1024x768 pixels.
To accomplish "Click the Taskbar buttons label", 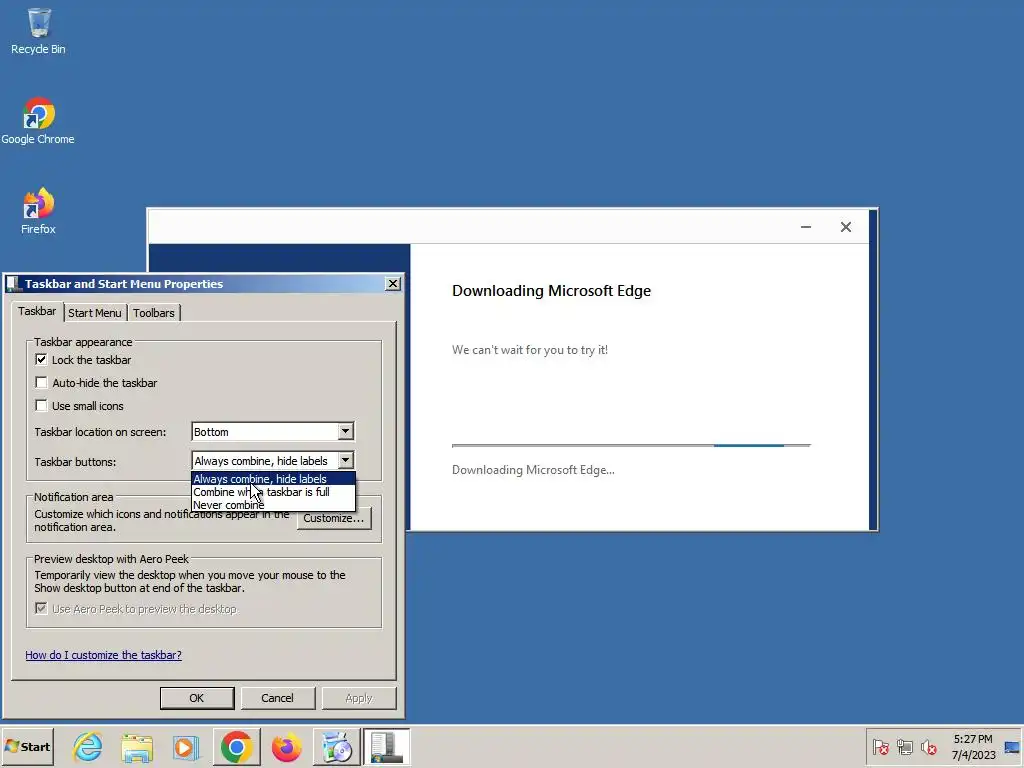I will [x=75, y=462].
